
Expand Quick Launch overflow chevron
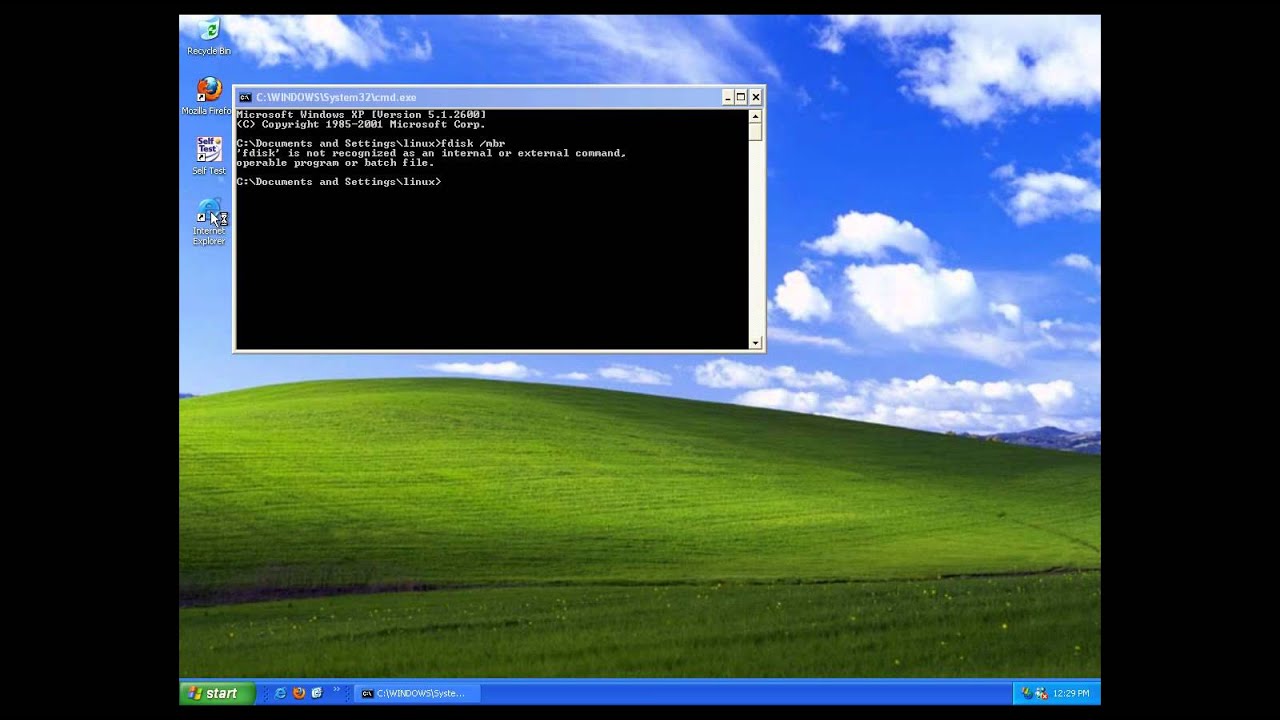point(337,690)
